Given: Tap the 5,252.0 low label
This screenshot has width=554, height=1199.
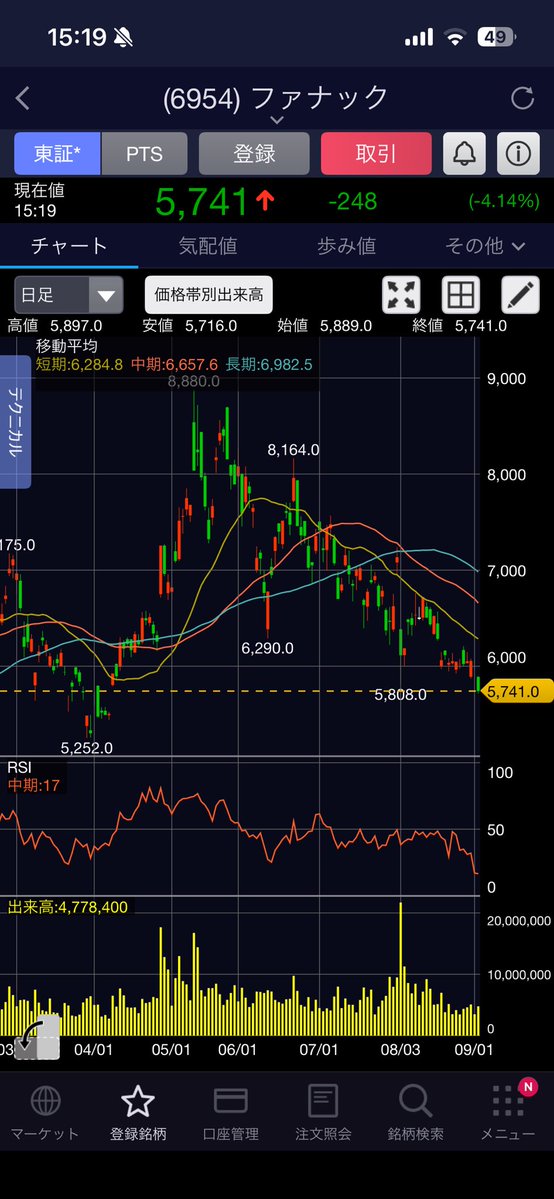Looking at the screenshot, I should [86, 748].
